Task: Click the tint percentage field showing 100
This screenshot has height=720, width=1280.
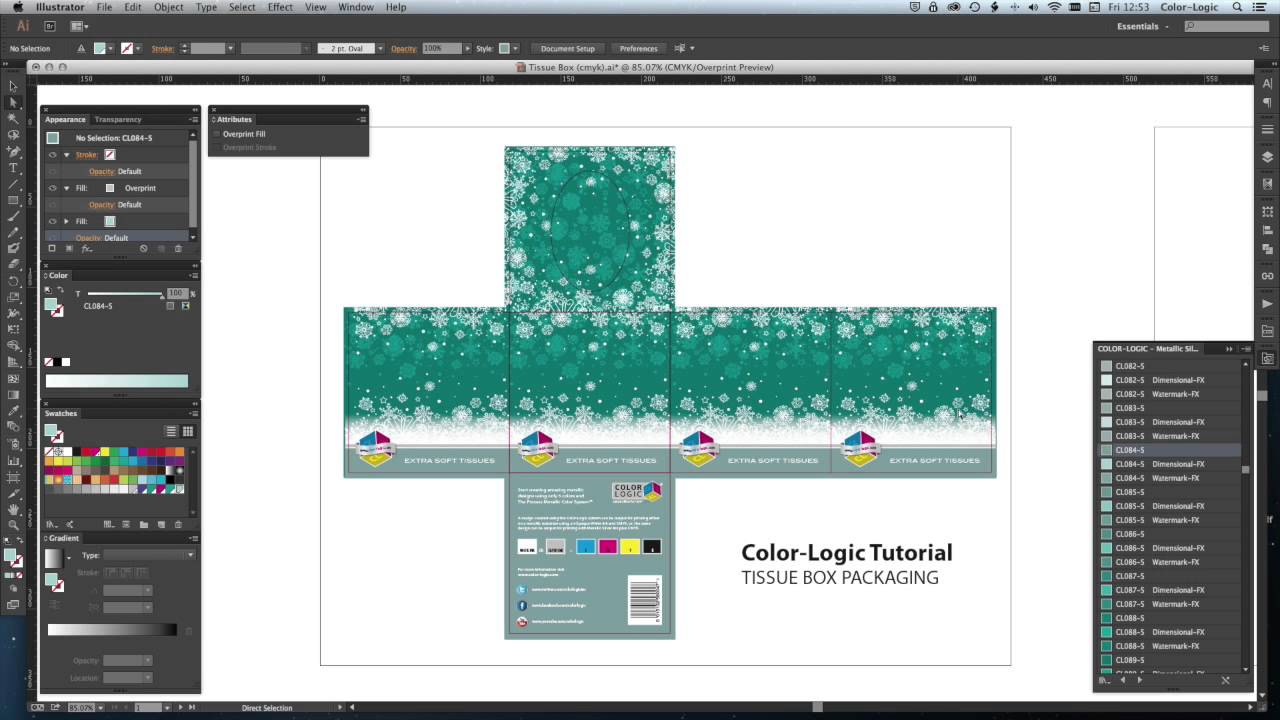Action: coord(177,293)
